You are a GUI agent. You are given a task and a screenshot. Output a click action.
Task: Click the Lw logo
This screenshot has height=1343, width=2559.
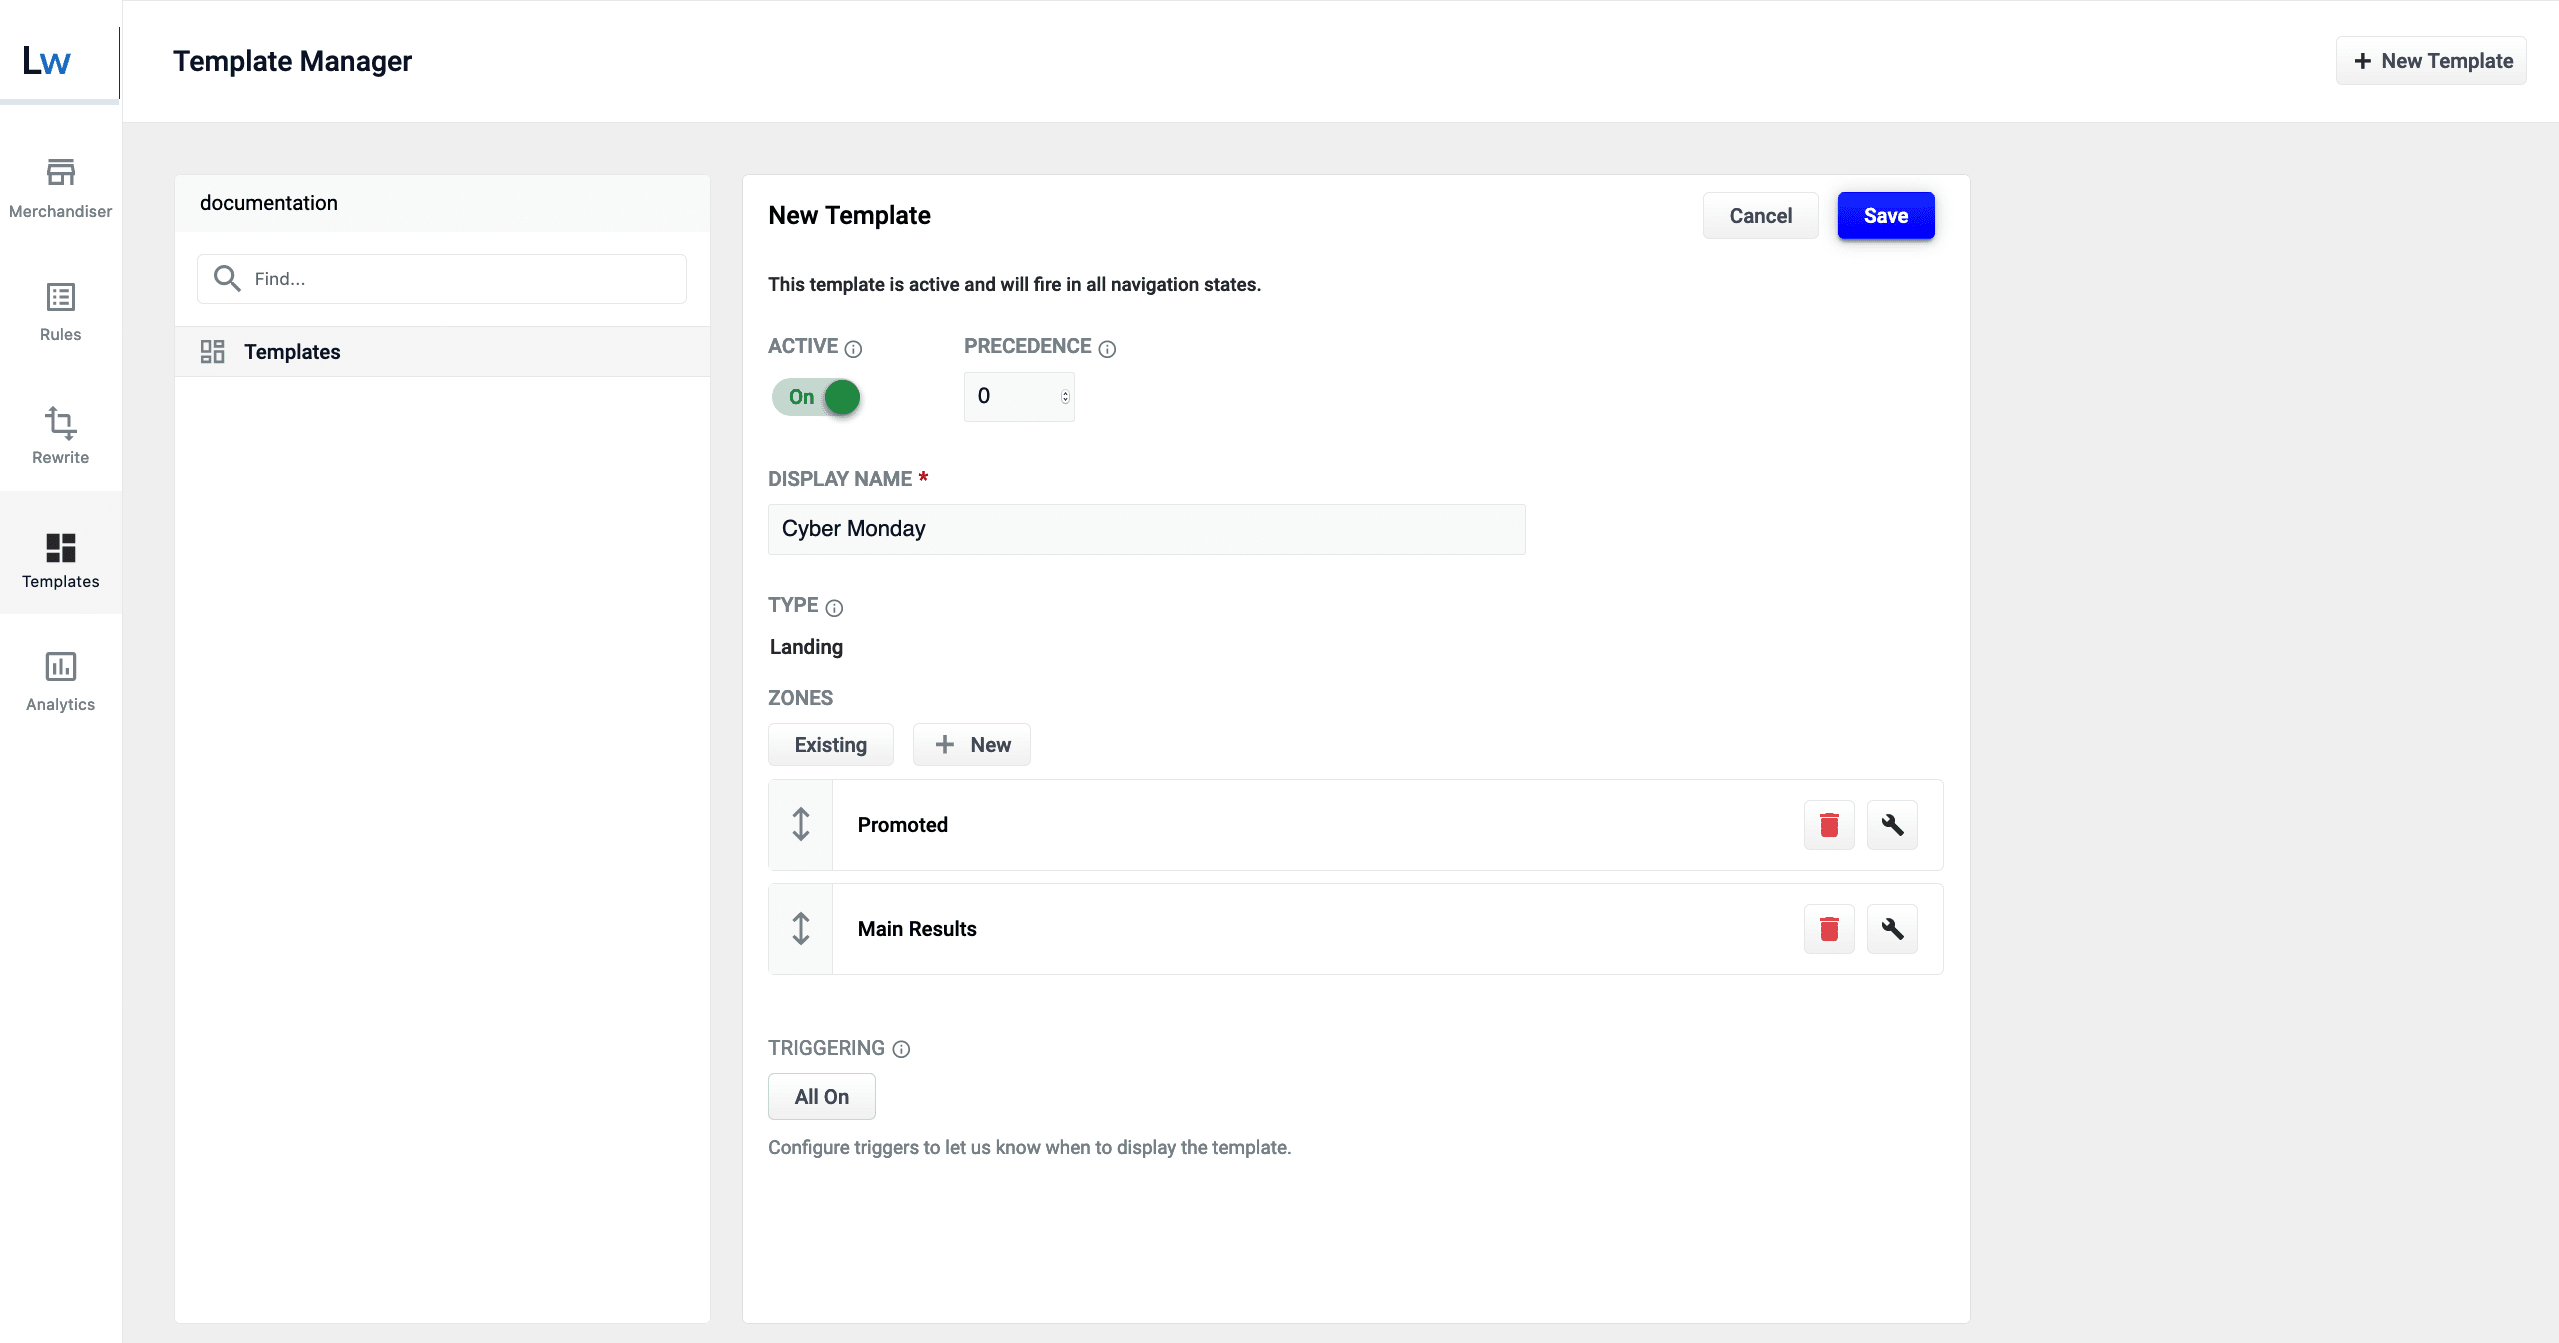click(x=46, y=61)
